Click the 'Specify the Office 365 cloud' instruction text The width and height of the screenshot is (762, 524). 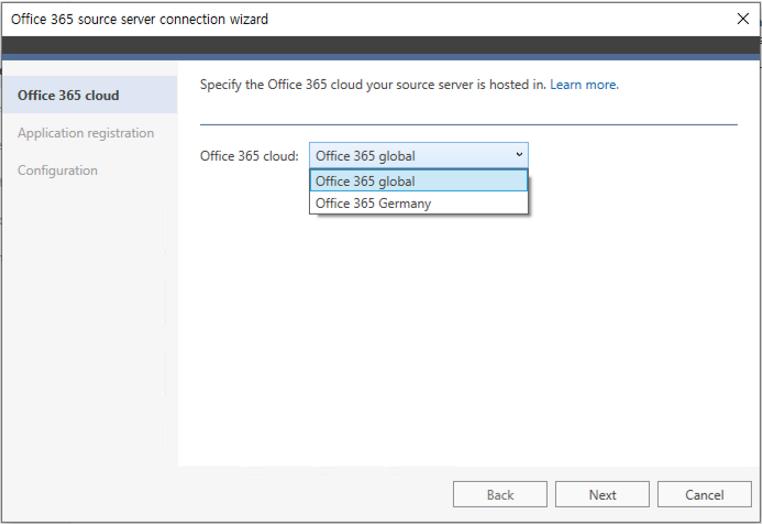pyautogui.click(x=373, y=85)
